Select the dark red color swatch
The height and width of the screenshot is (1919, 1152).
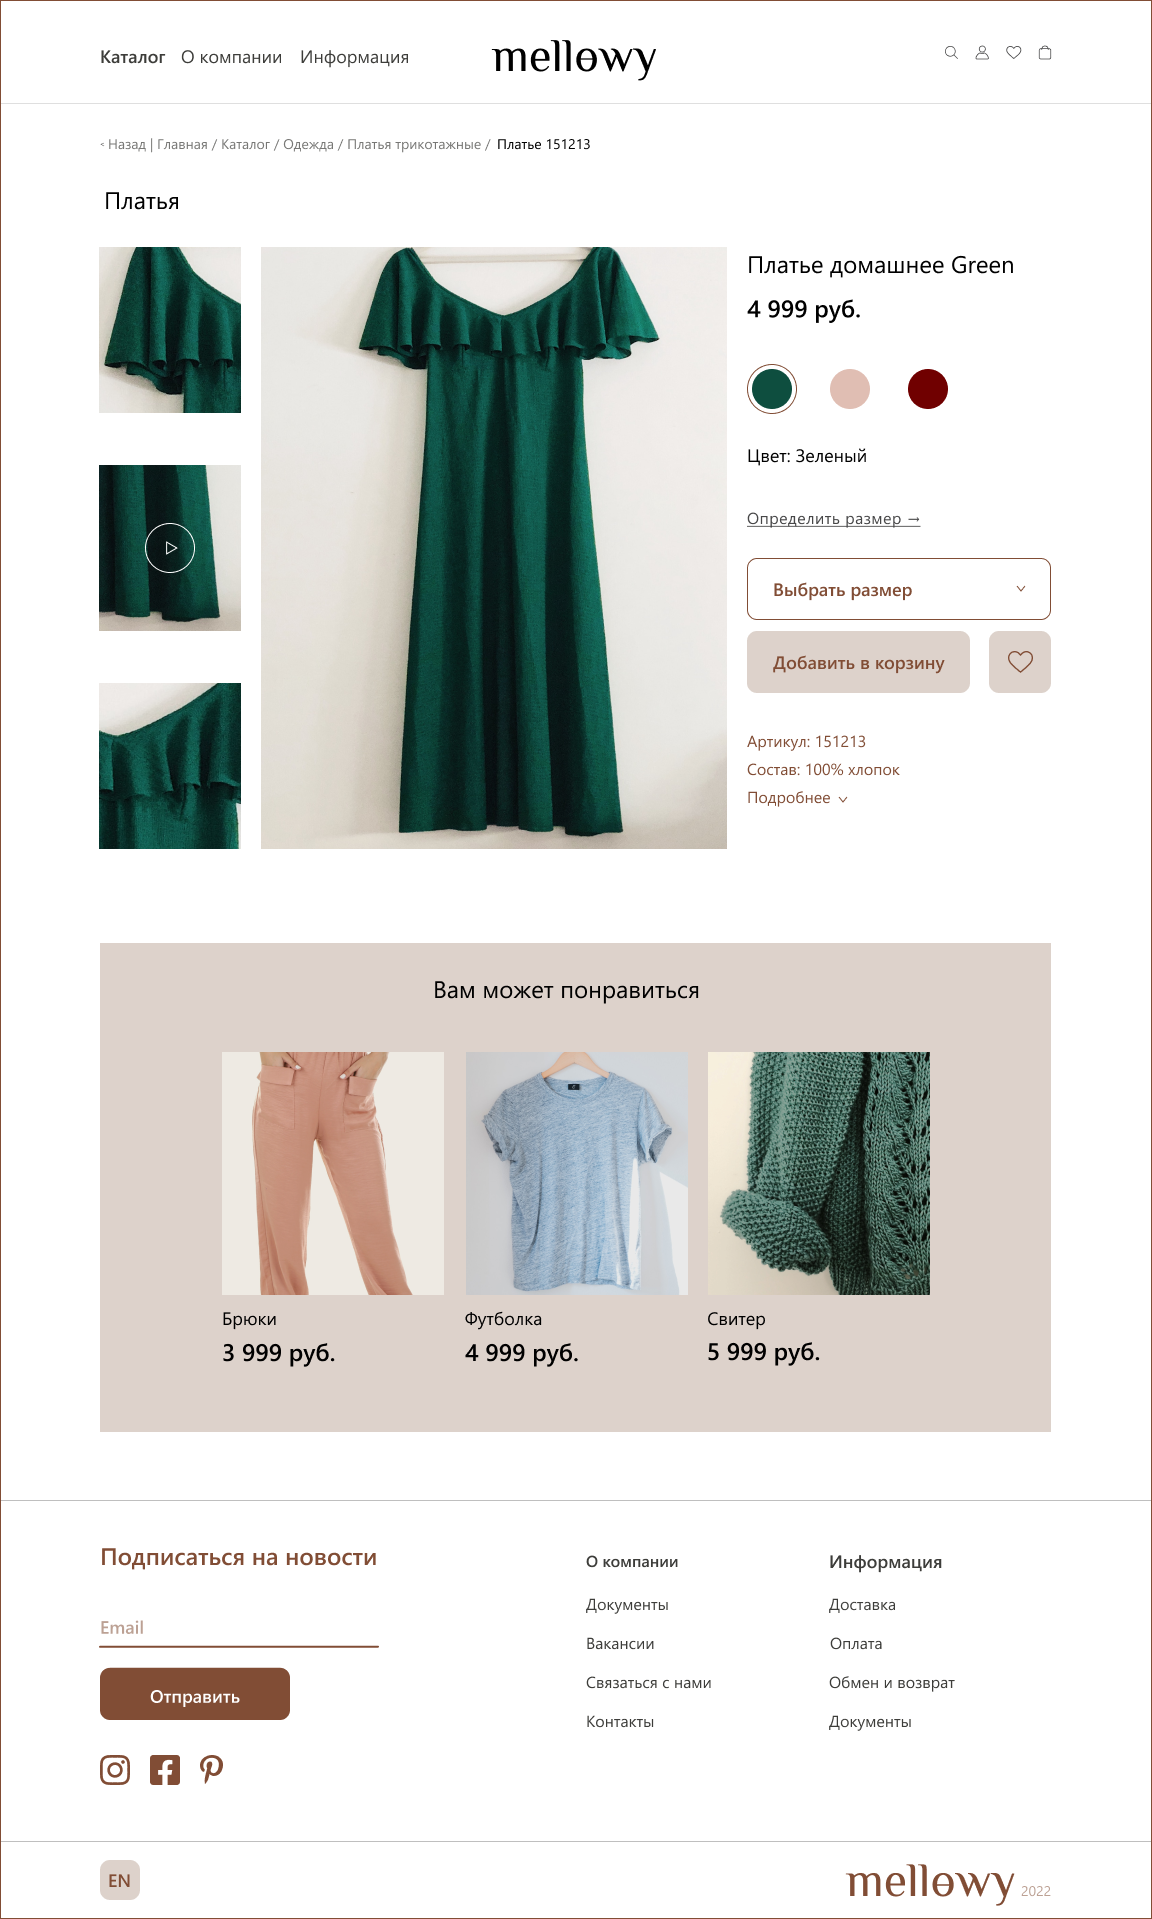click(928, 389)
